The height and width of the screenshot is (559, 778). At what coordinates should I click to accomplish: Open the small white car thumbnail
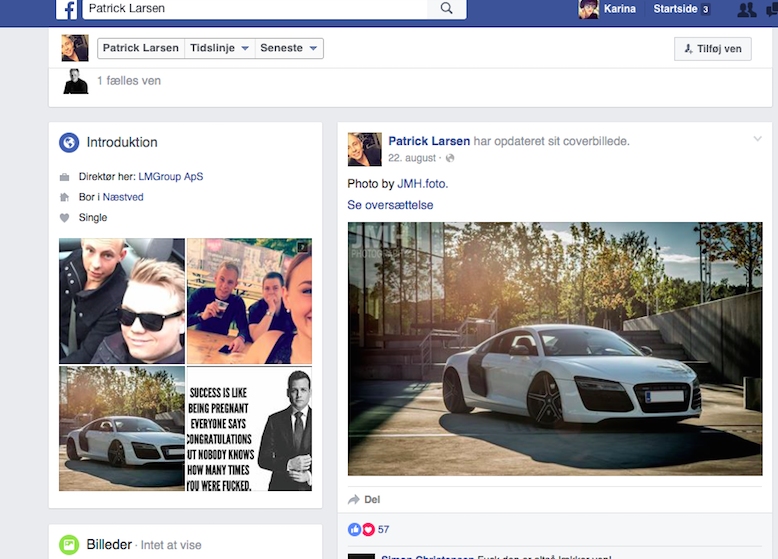point(122,429)
